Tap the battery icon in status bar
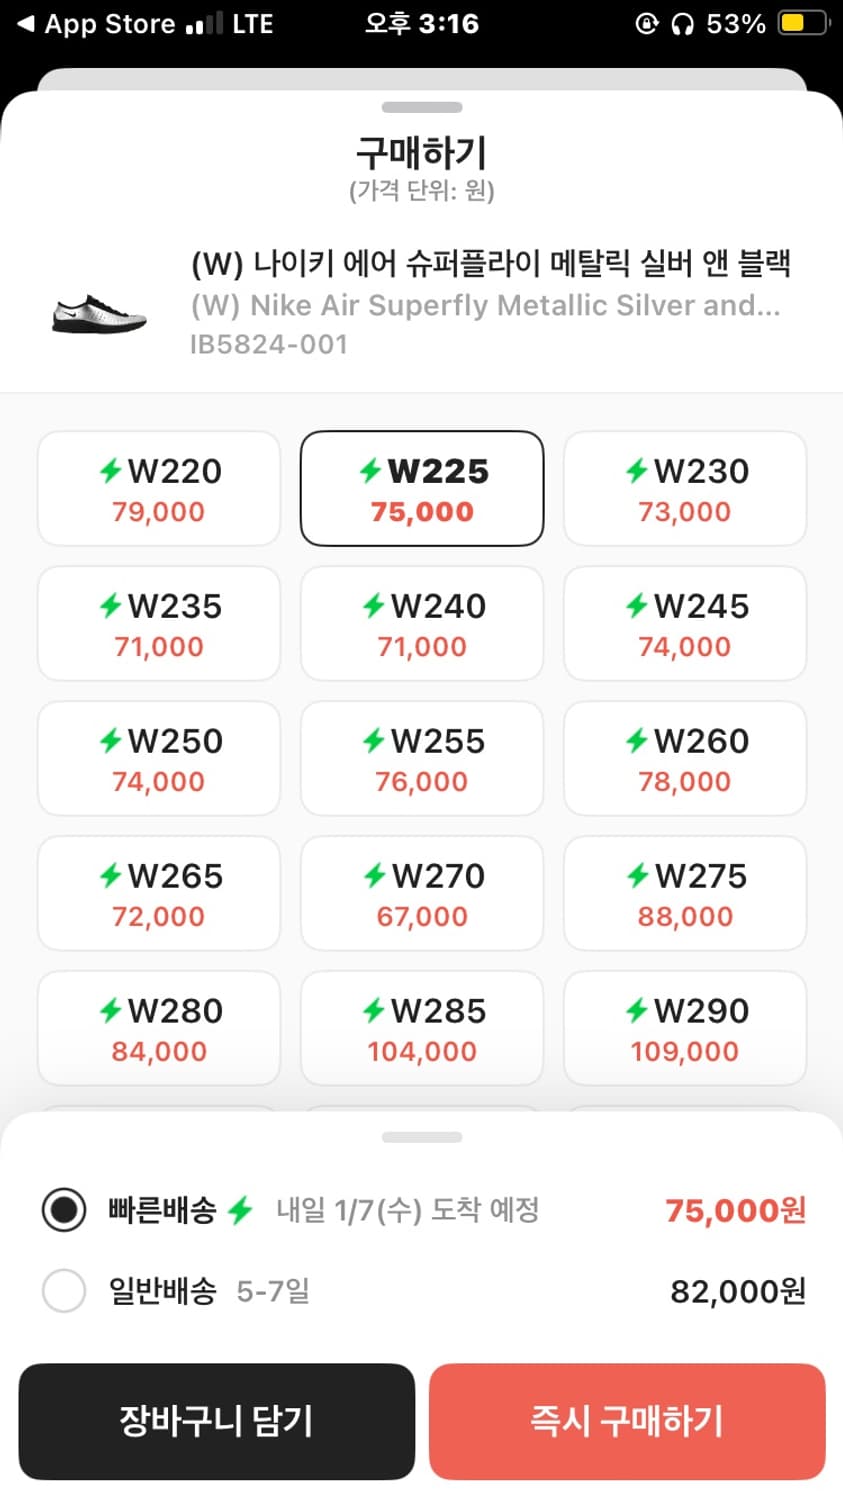The width and height of the screenshot is (843, 1500). (803, 23)
